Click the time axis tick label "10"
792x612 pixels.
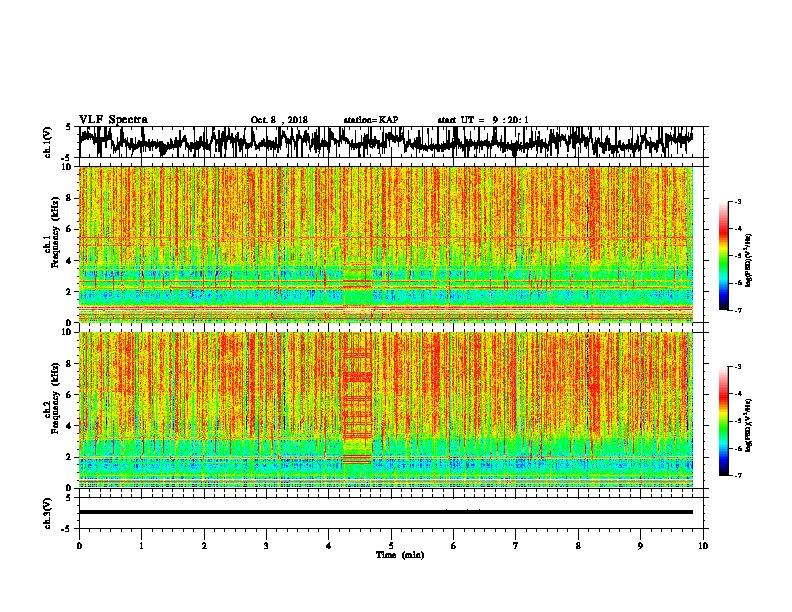pyautogui.click(x=703, y=546)
